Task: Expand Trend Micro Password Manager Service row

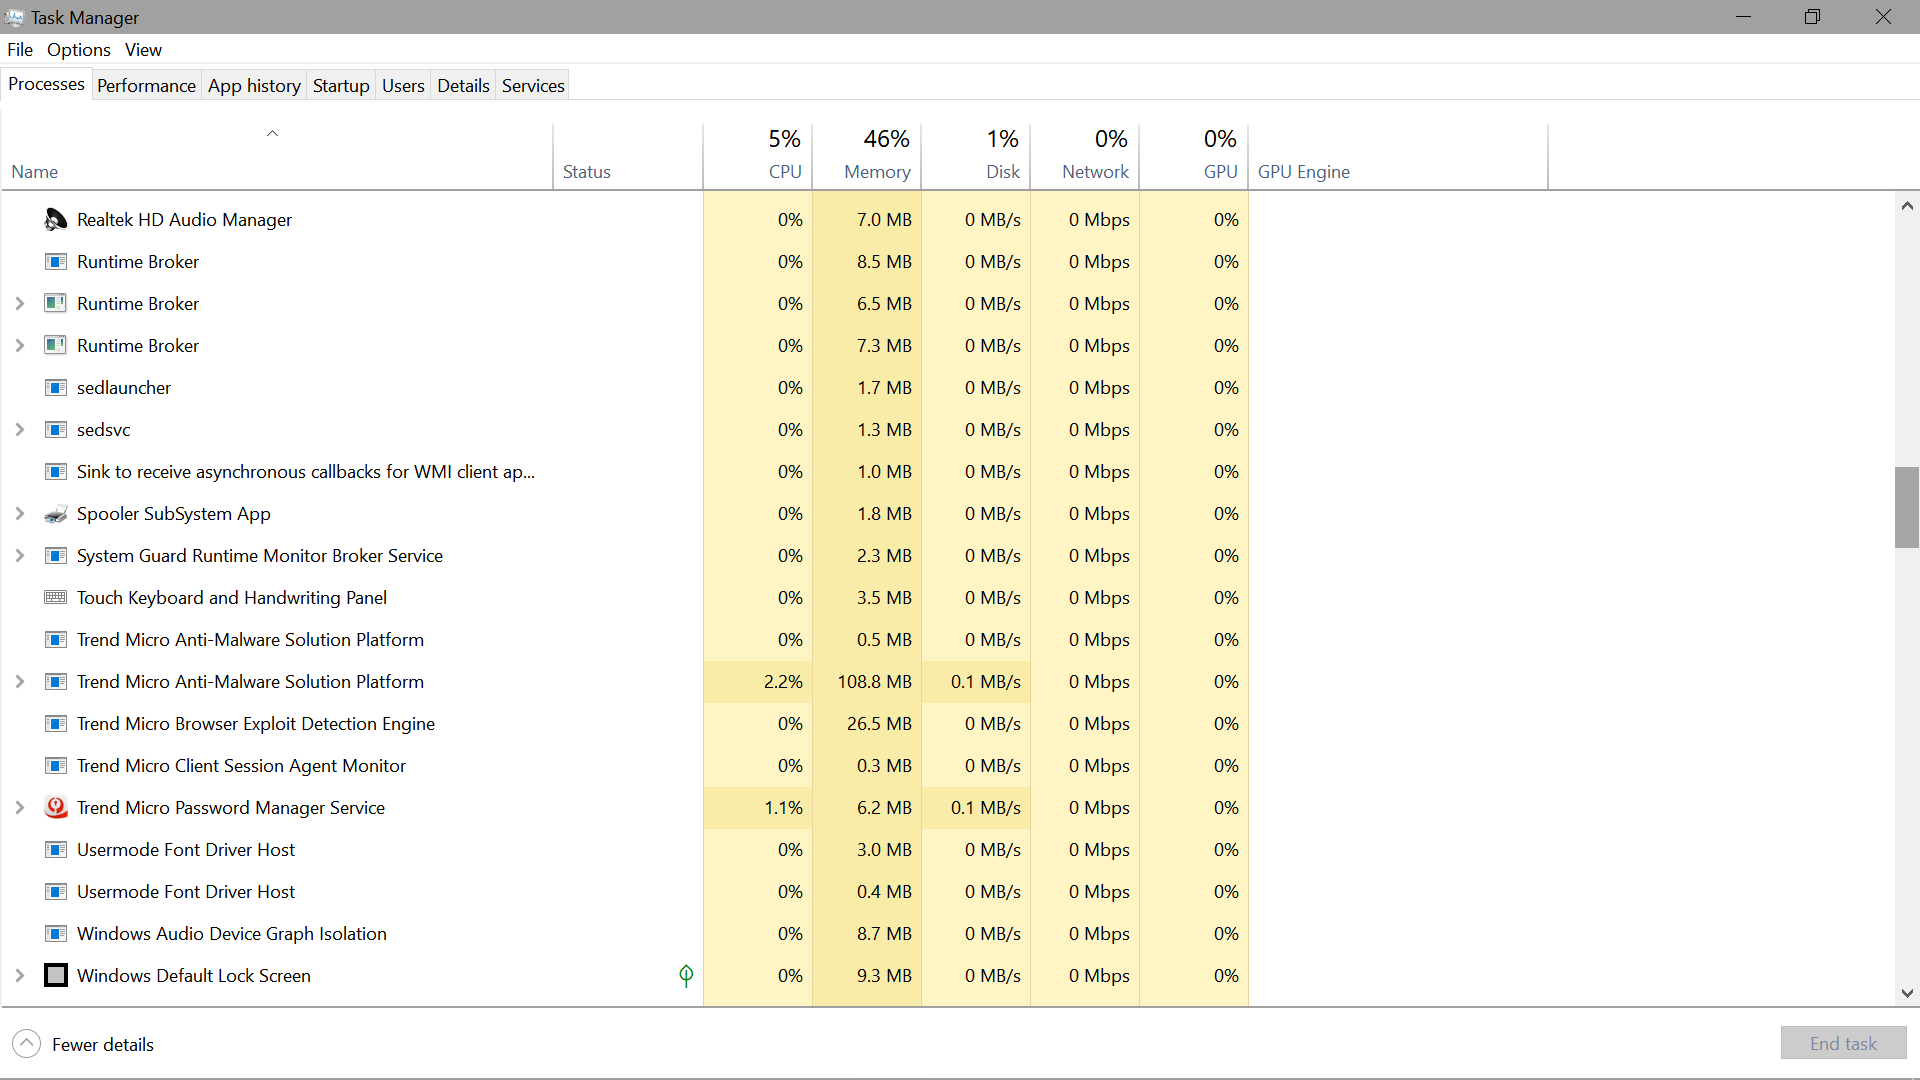Action: pyautogui.click(x=19, y=808)
